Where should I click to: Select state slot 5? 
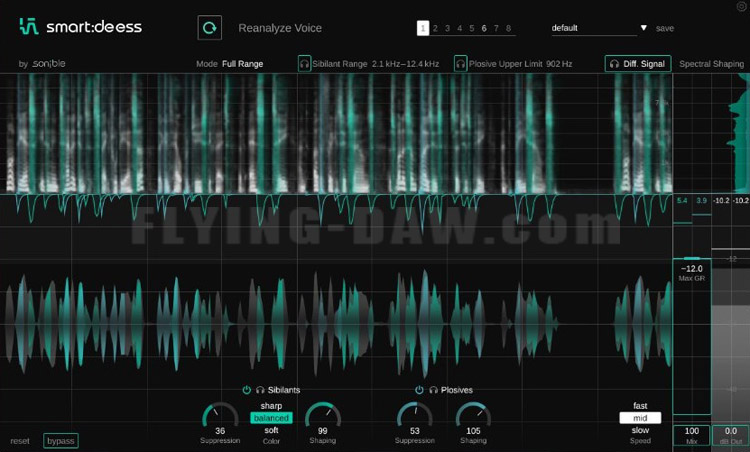[472, 28]
